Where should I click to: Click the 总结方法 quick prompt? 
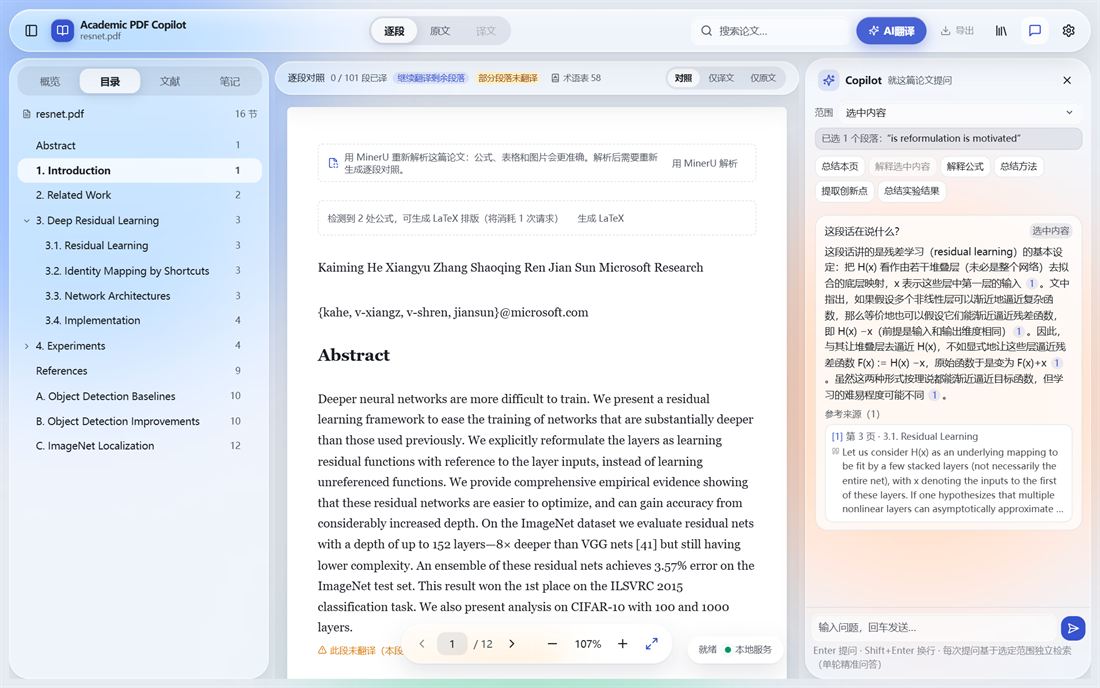[1018, 166]
